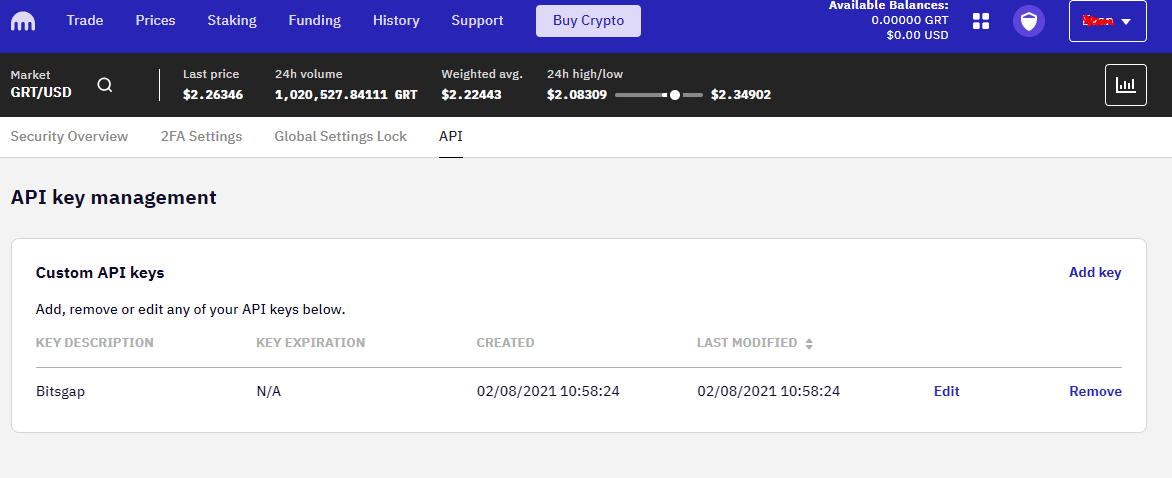Image resolution: width=1172 pixels, height=478 pixels.
Task: Open the Prices menu
Action: tap(155, 21)
